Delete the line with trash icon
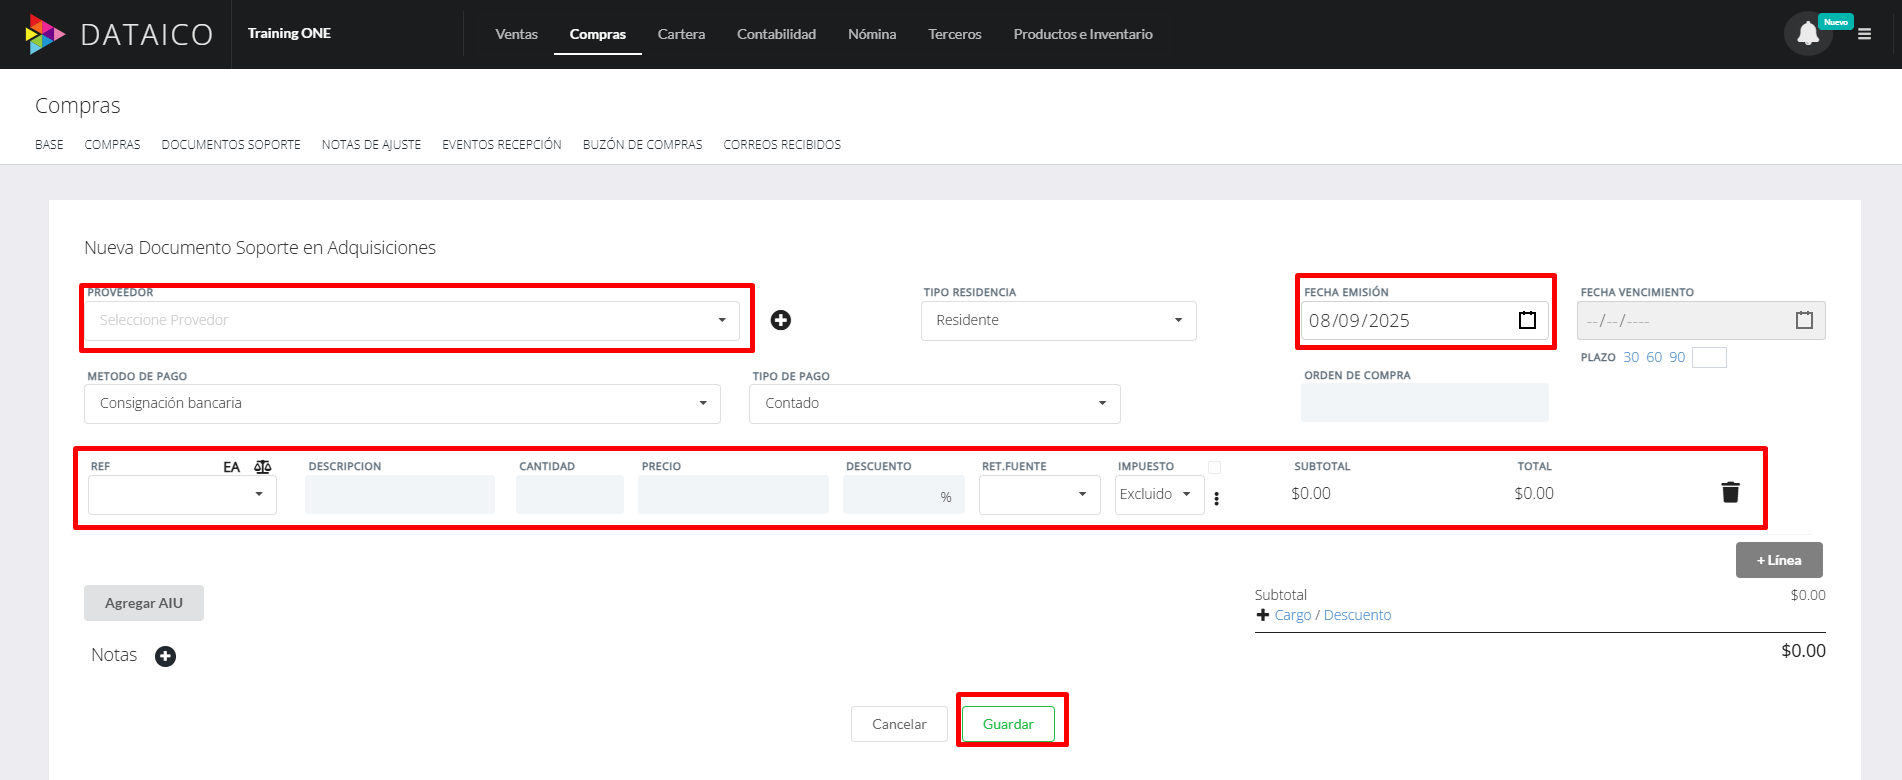 tap(1730, 492)
